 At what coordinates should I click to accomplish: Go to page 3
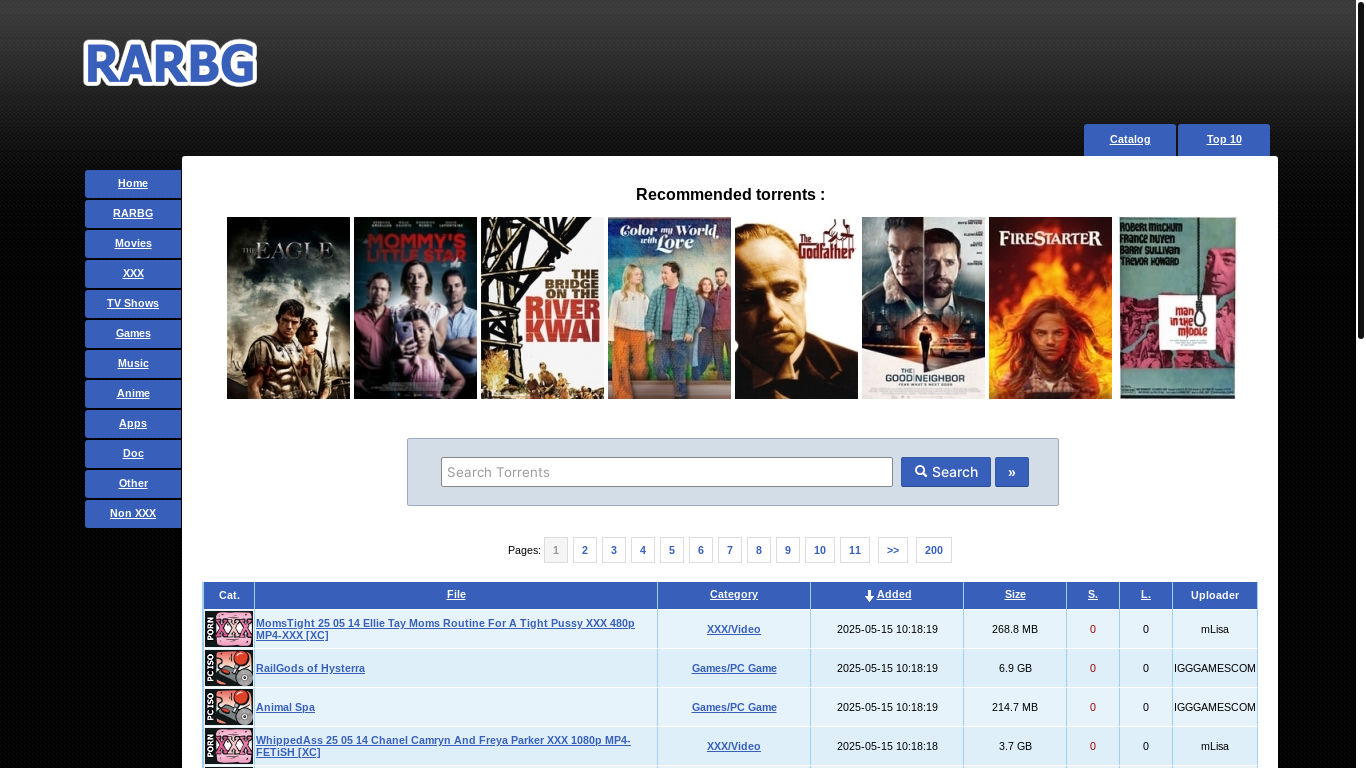[614, 550]
